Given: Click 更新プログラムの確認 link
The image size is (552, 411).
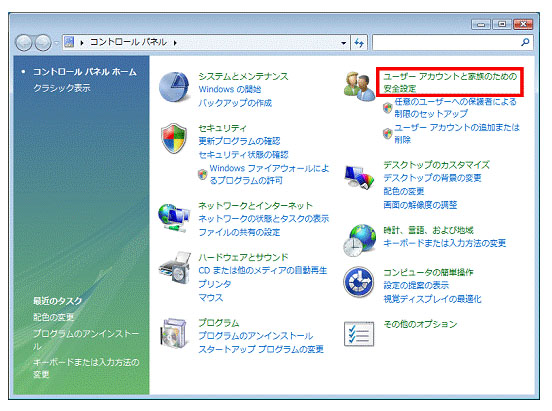Looking at the screenshot, I should click(x=239, y=141).
